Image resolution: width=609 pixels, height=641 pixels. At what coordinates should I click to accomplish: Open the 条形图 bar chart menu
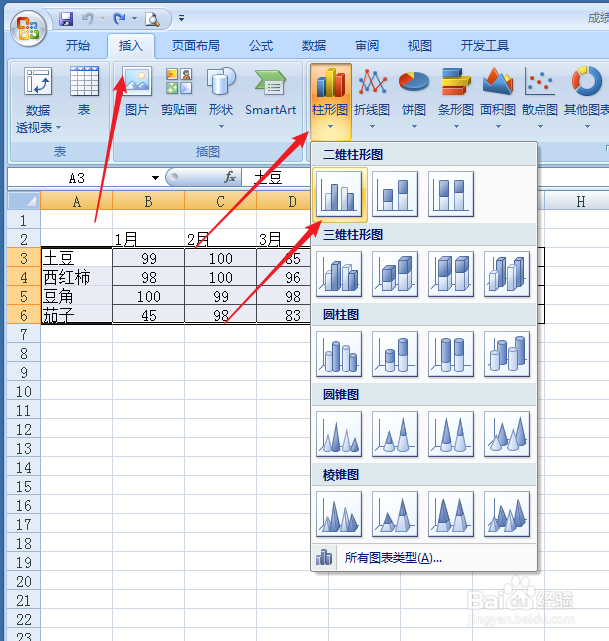(456, 99)
